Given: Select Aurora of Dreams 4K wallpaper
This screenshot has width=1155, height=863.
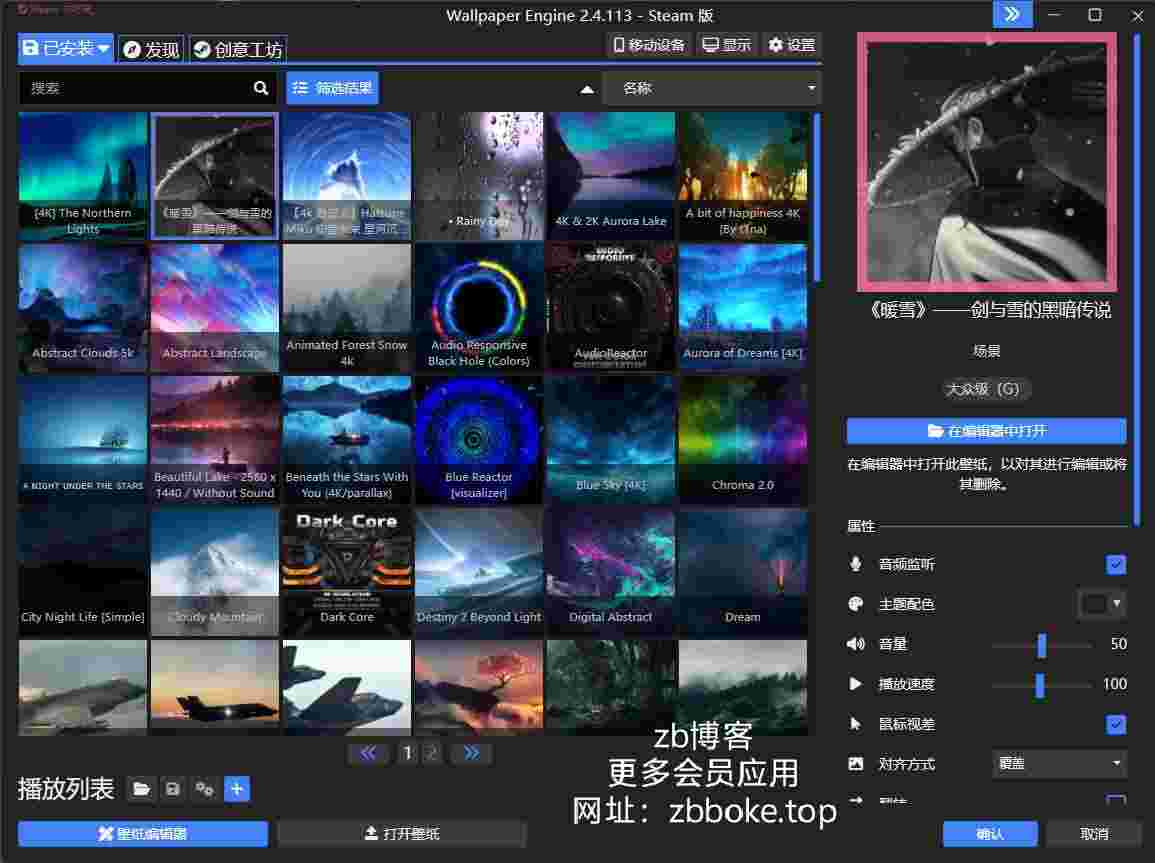Looking at the screenshot, I should 742,308.
